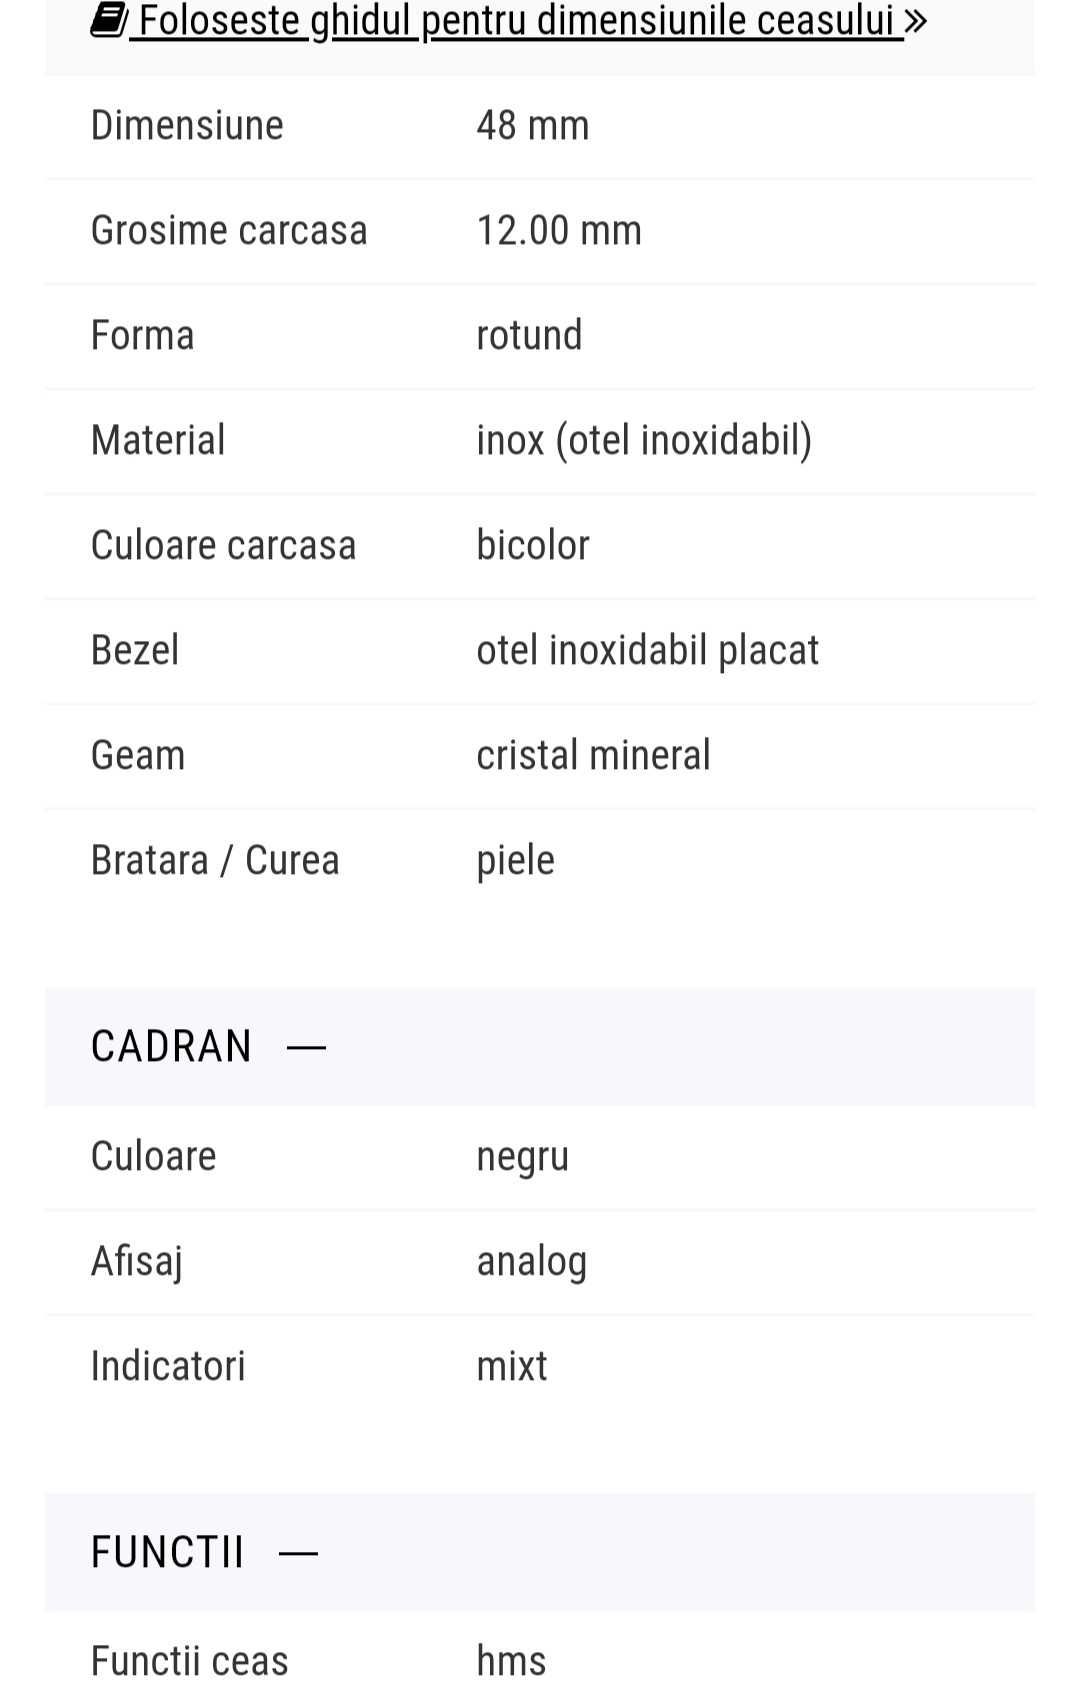Select the Bezel otel inoxidabil placat value

click(647, 651)
